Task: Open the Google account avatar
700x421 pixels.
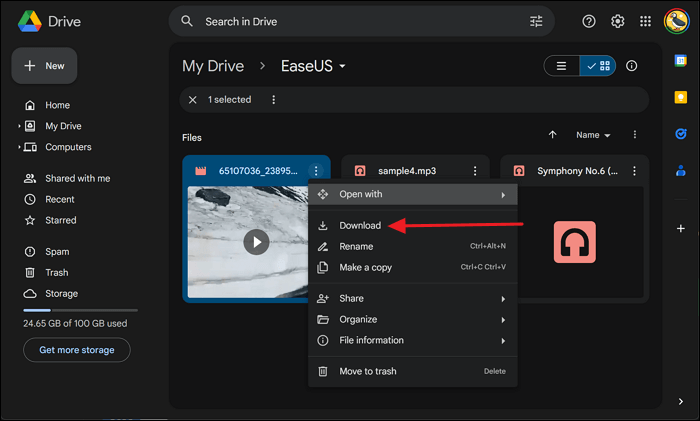Action: click(677, 21)
